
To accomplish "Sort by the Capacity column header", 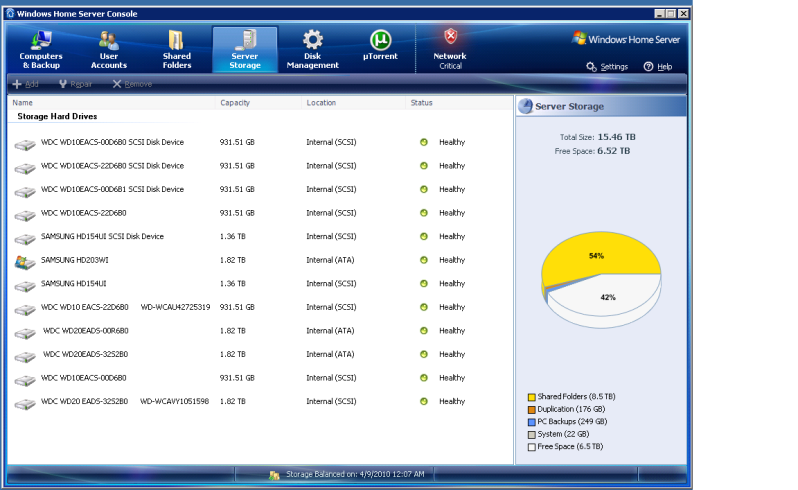I will (x=259, y=103).
